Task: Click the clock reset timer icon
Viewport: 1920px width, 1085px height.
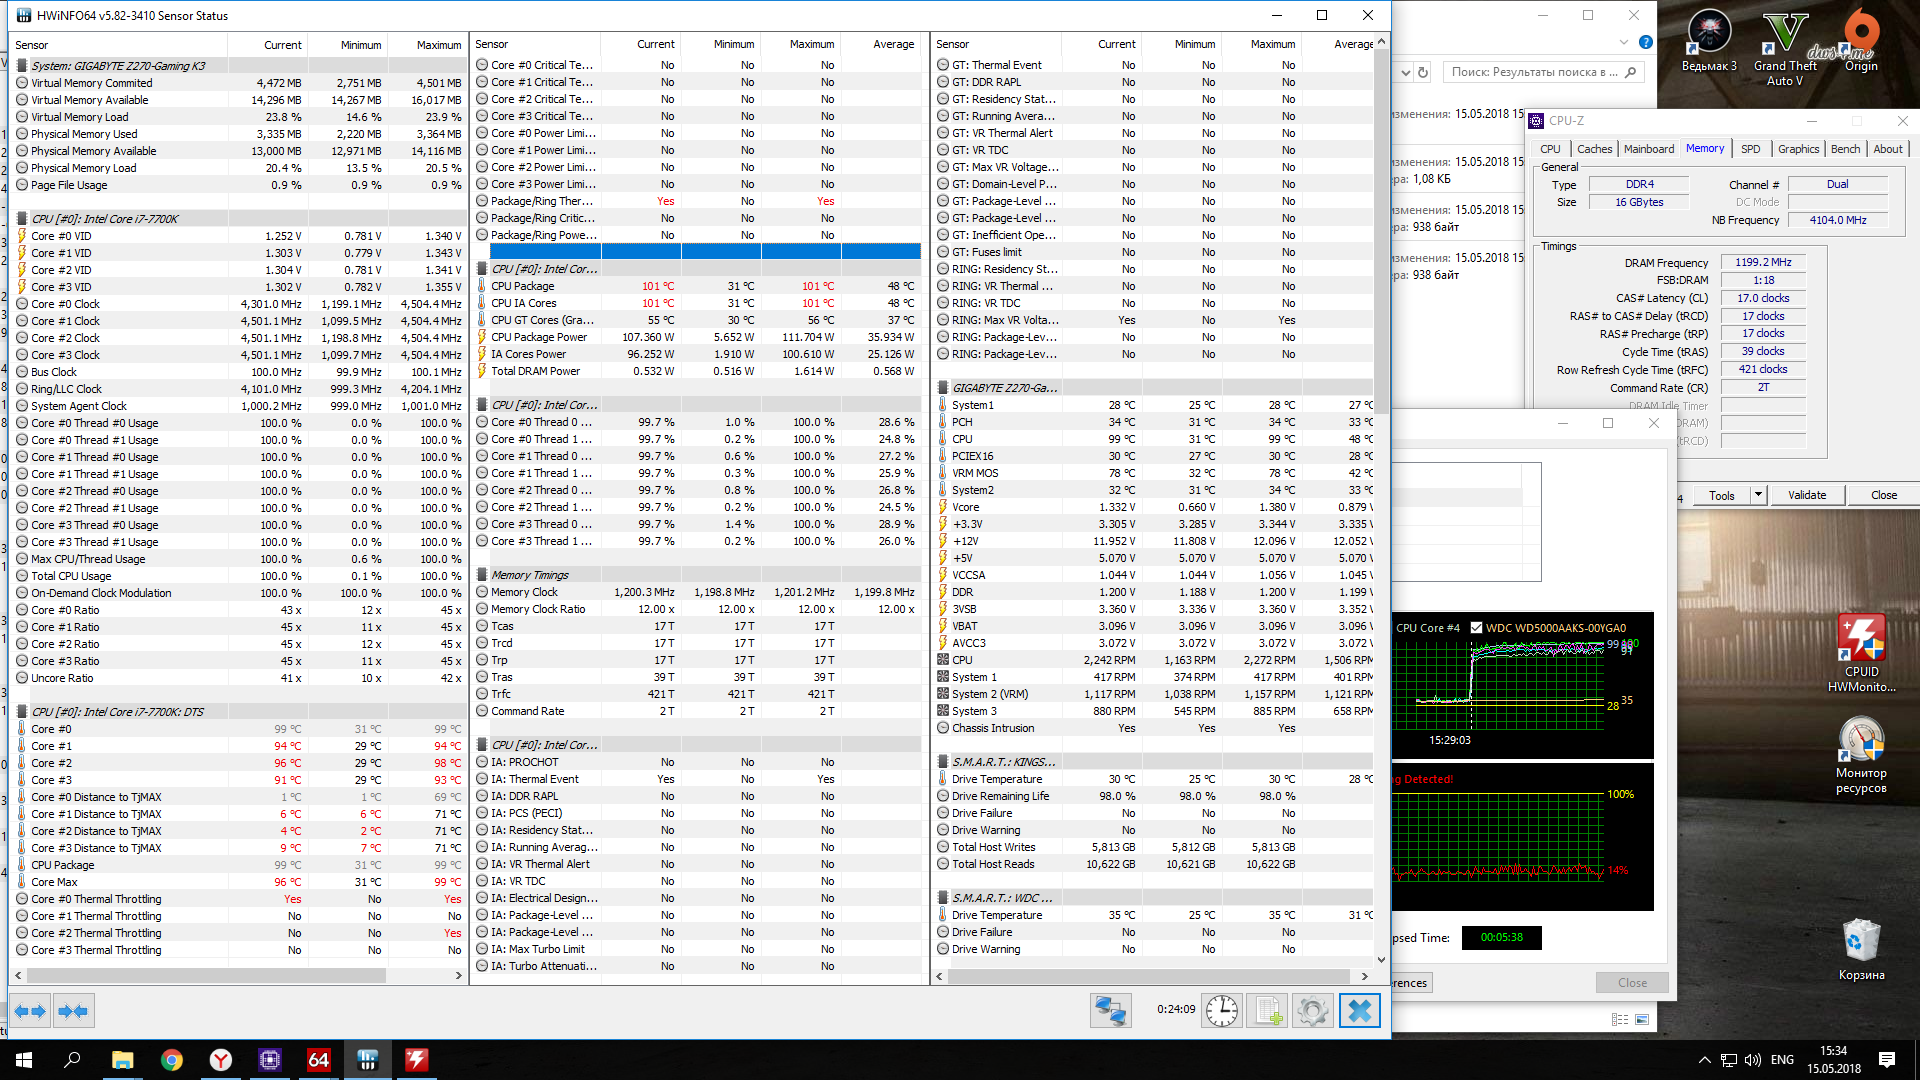Action: [x=1221, y=1011]
